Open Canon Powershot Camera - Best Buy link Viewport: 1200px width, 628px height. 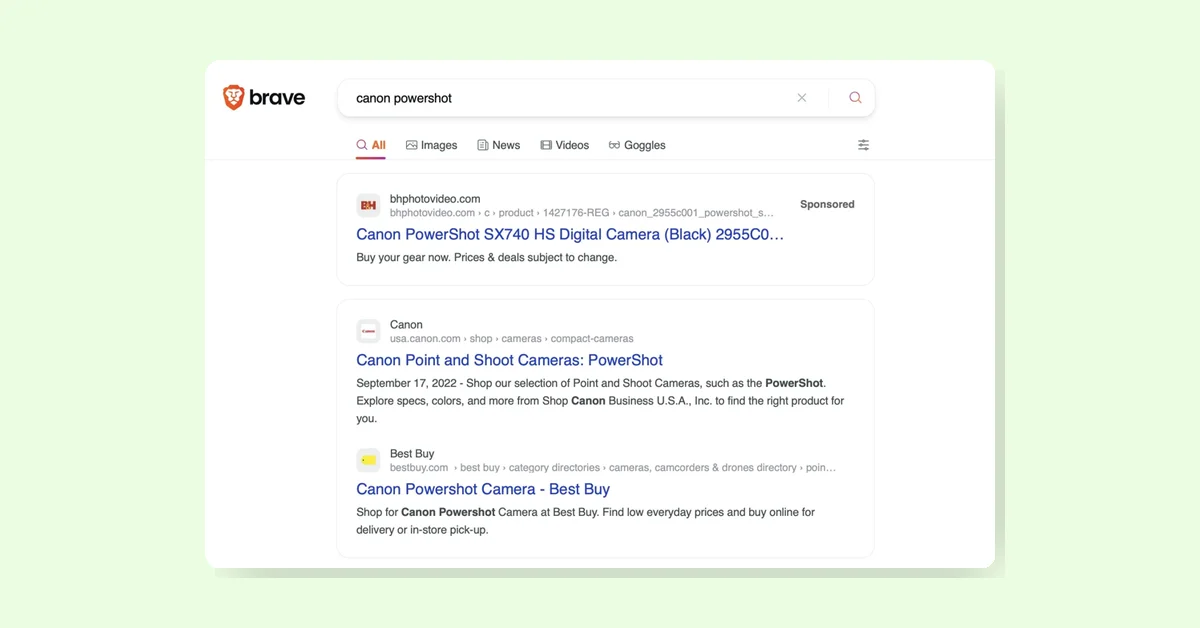pos(483,489)
